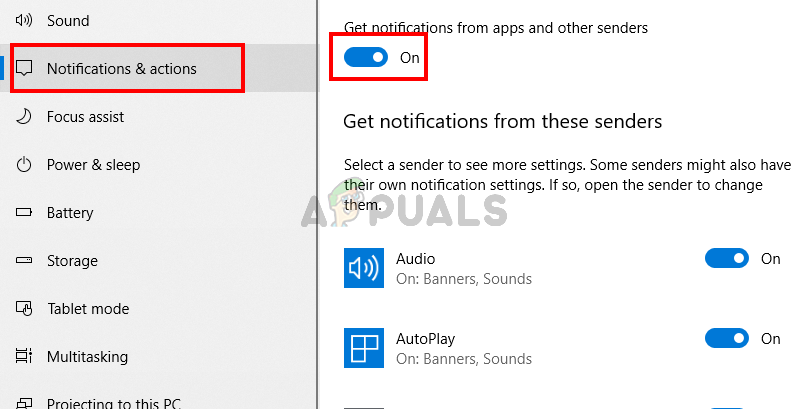Click the Projecting to this PC icon
This screenshot has width=812, height=409.
(x=24, y=403)
